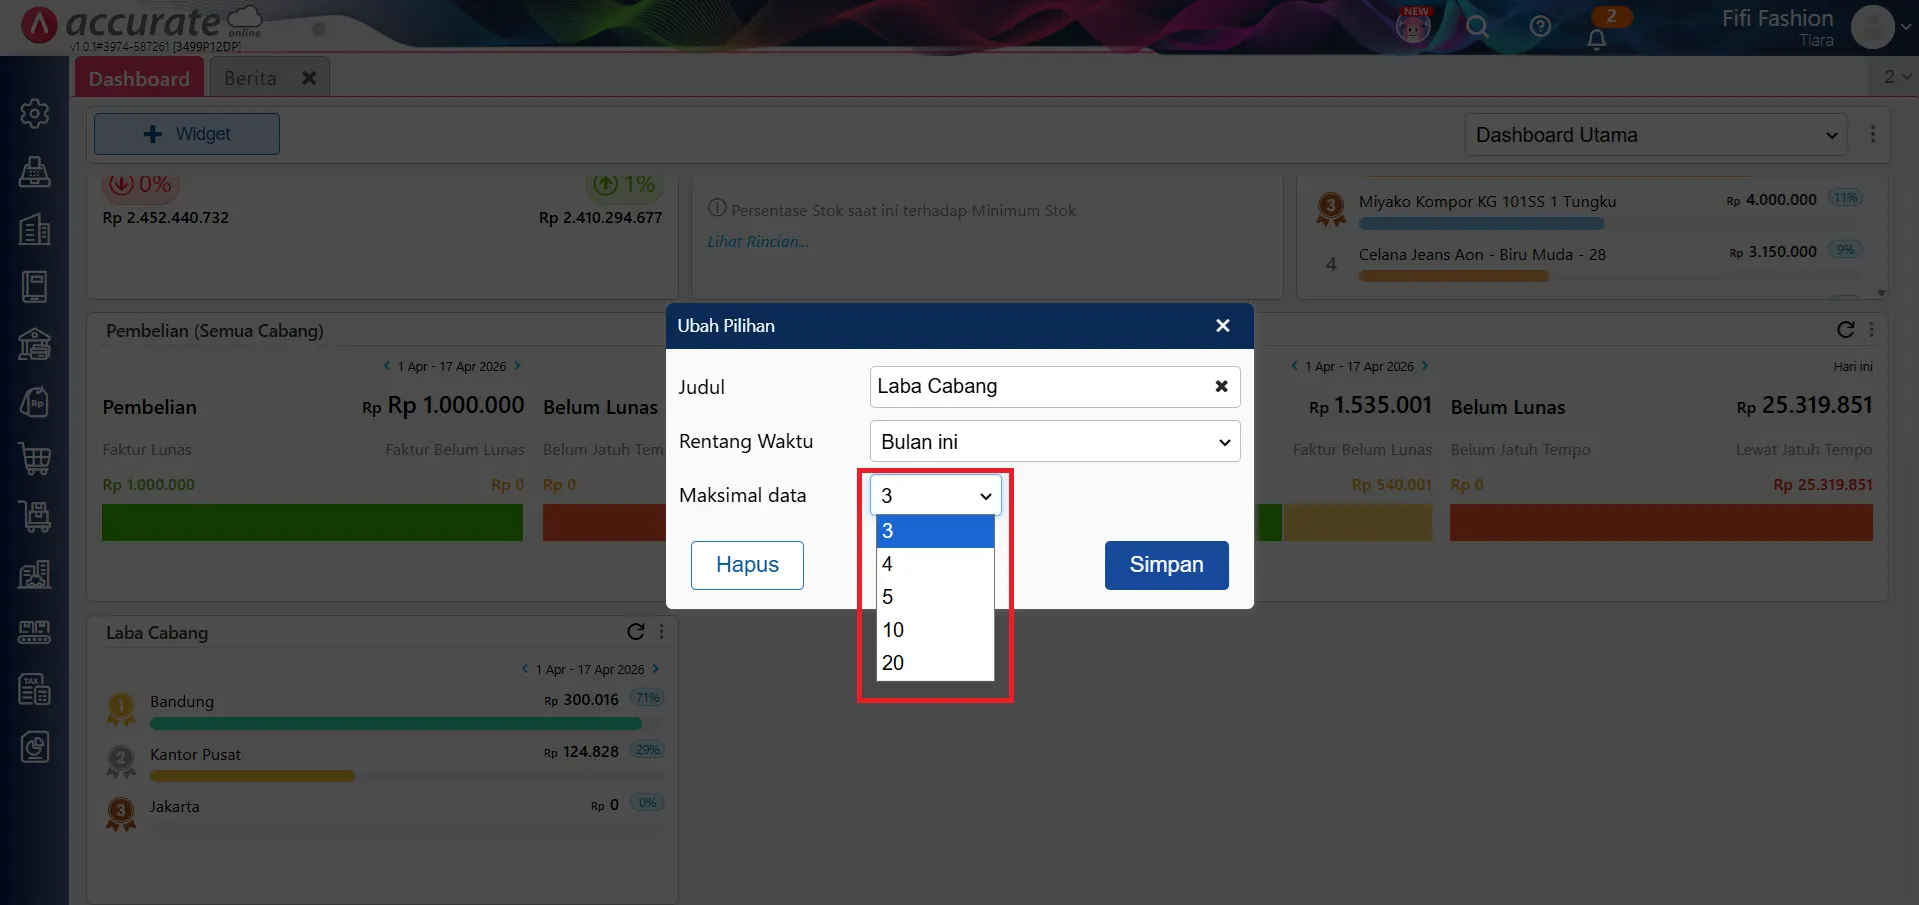Go to previous period in Laba Cabang
This screenshot has height=905, width=1919.
coord(525,669)
